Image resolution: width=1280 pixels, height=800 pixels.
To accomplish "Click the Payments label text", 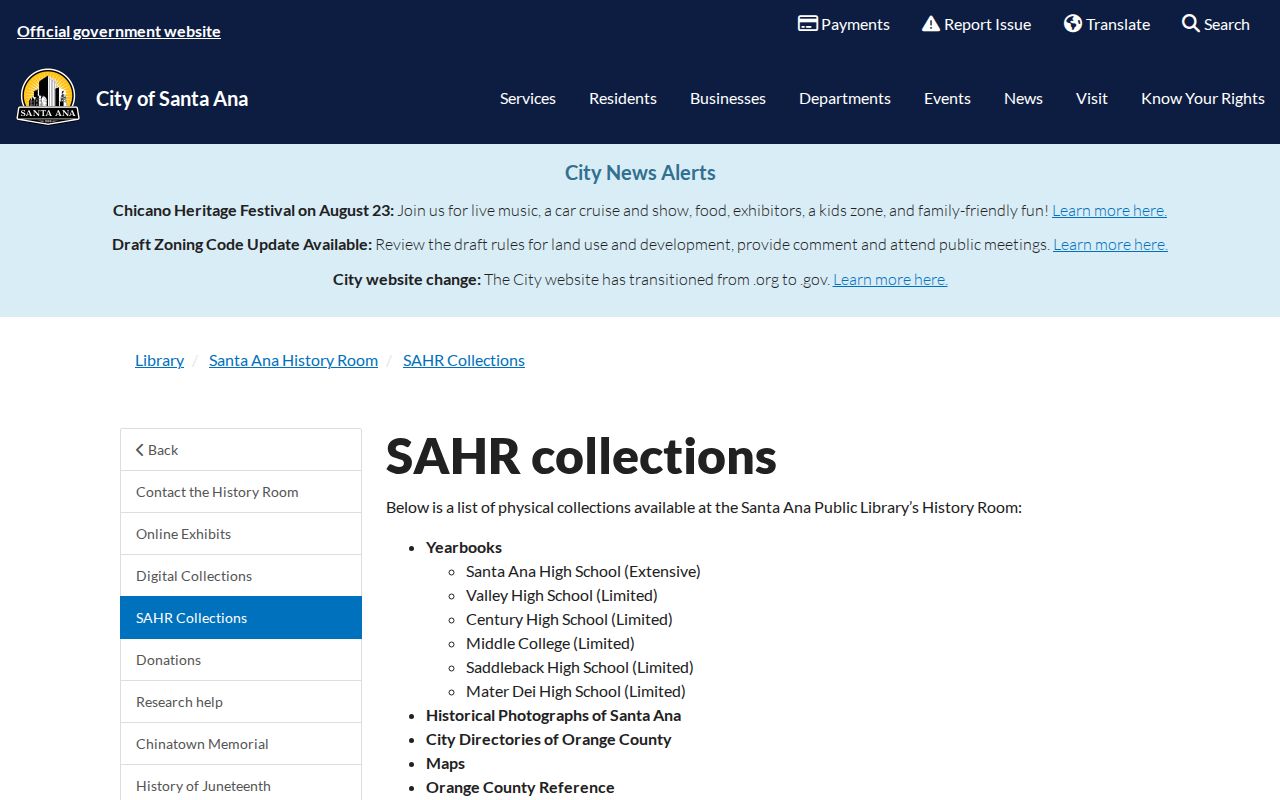I will point(855,24).
